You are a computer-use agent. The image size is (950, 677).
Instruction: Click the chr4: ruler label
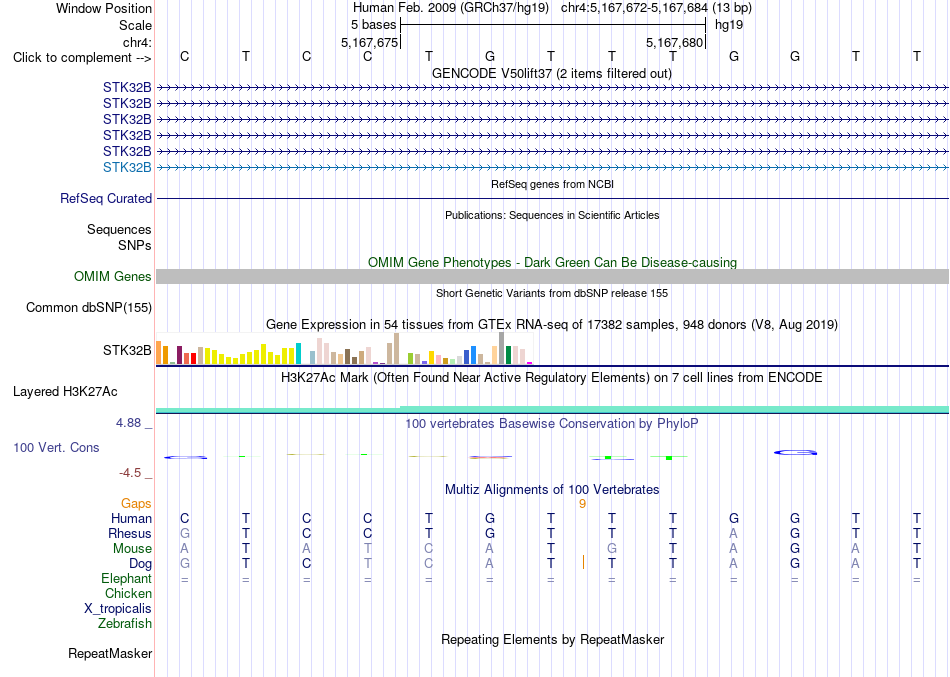pyautogui.click(x=137, y=42)
